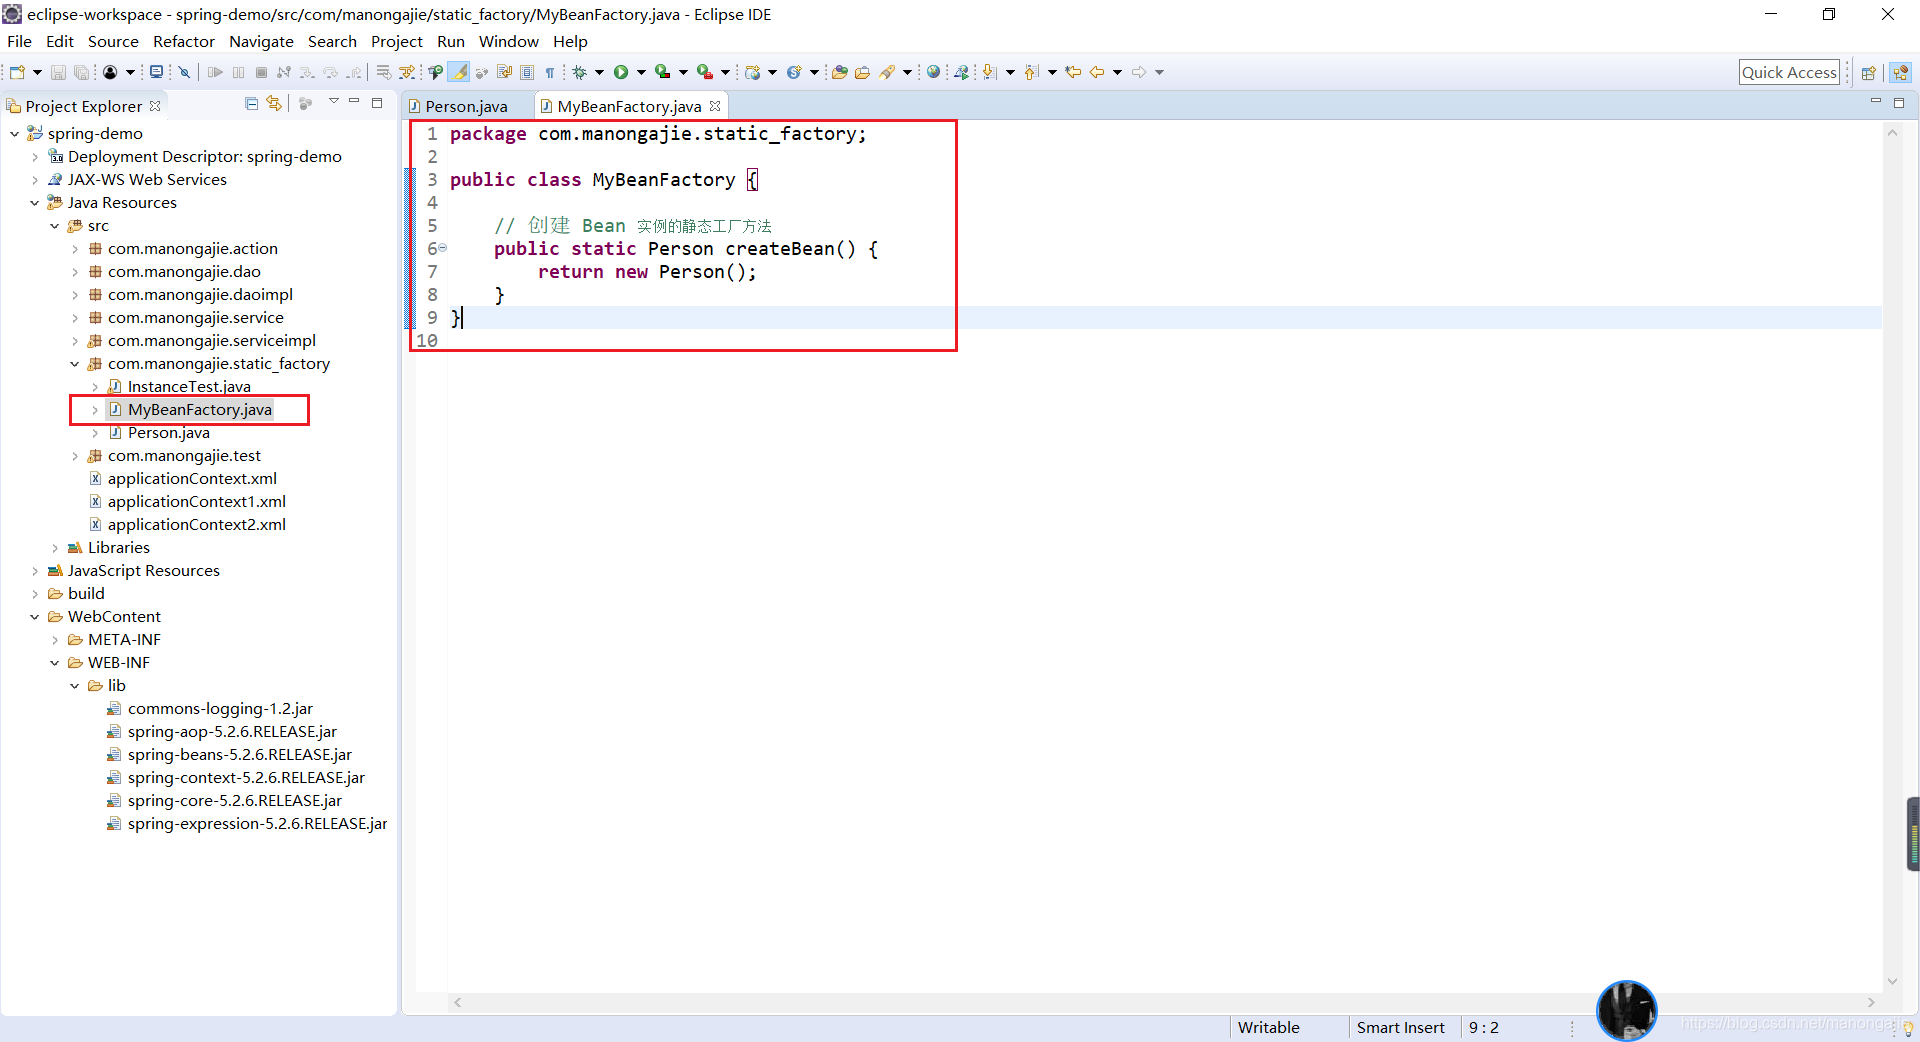The height and width of the screenshot is (1042, 1920).
Task: Click the Open Perspective icon
Action: click(x=1868, y=72)
